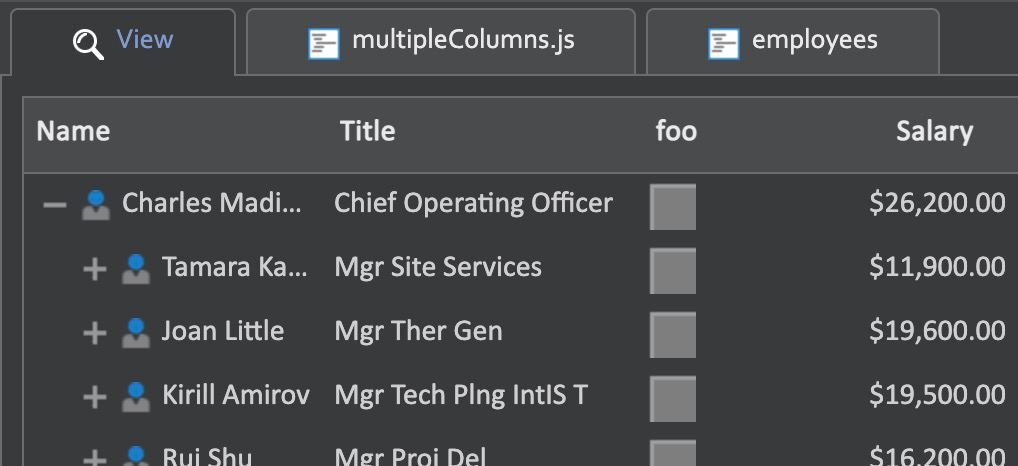Click Charles Madigan's person icon
The width and height of the screenshot is (1018, 466).
pyautogui.click(x=96, y=204)
